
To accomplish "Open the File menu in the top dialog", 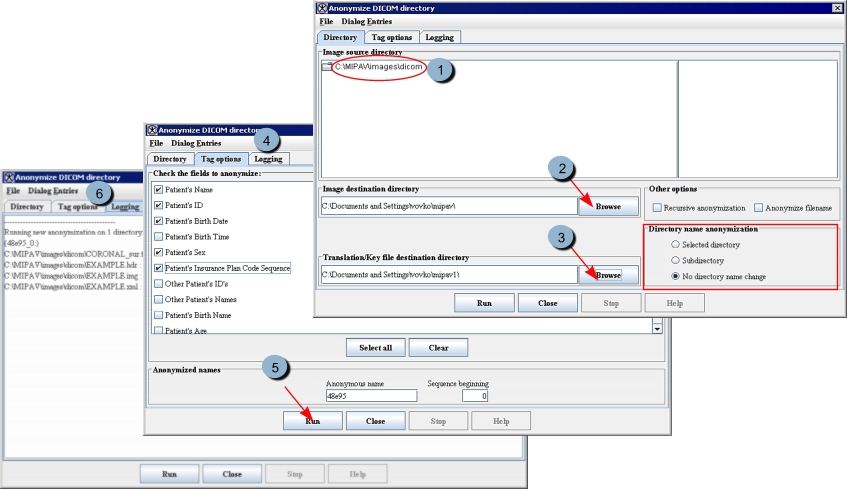I will 326,21.
